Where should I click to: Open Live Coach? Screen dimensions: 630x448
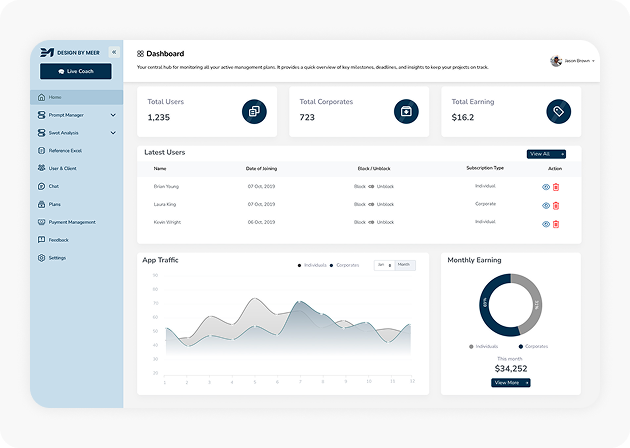(x=76, y=71)
